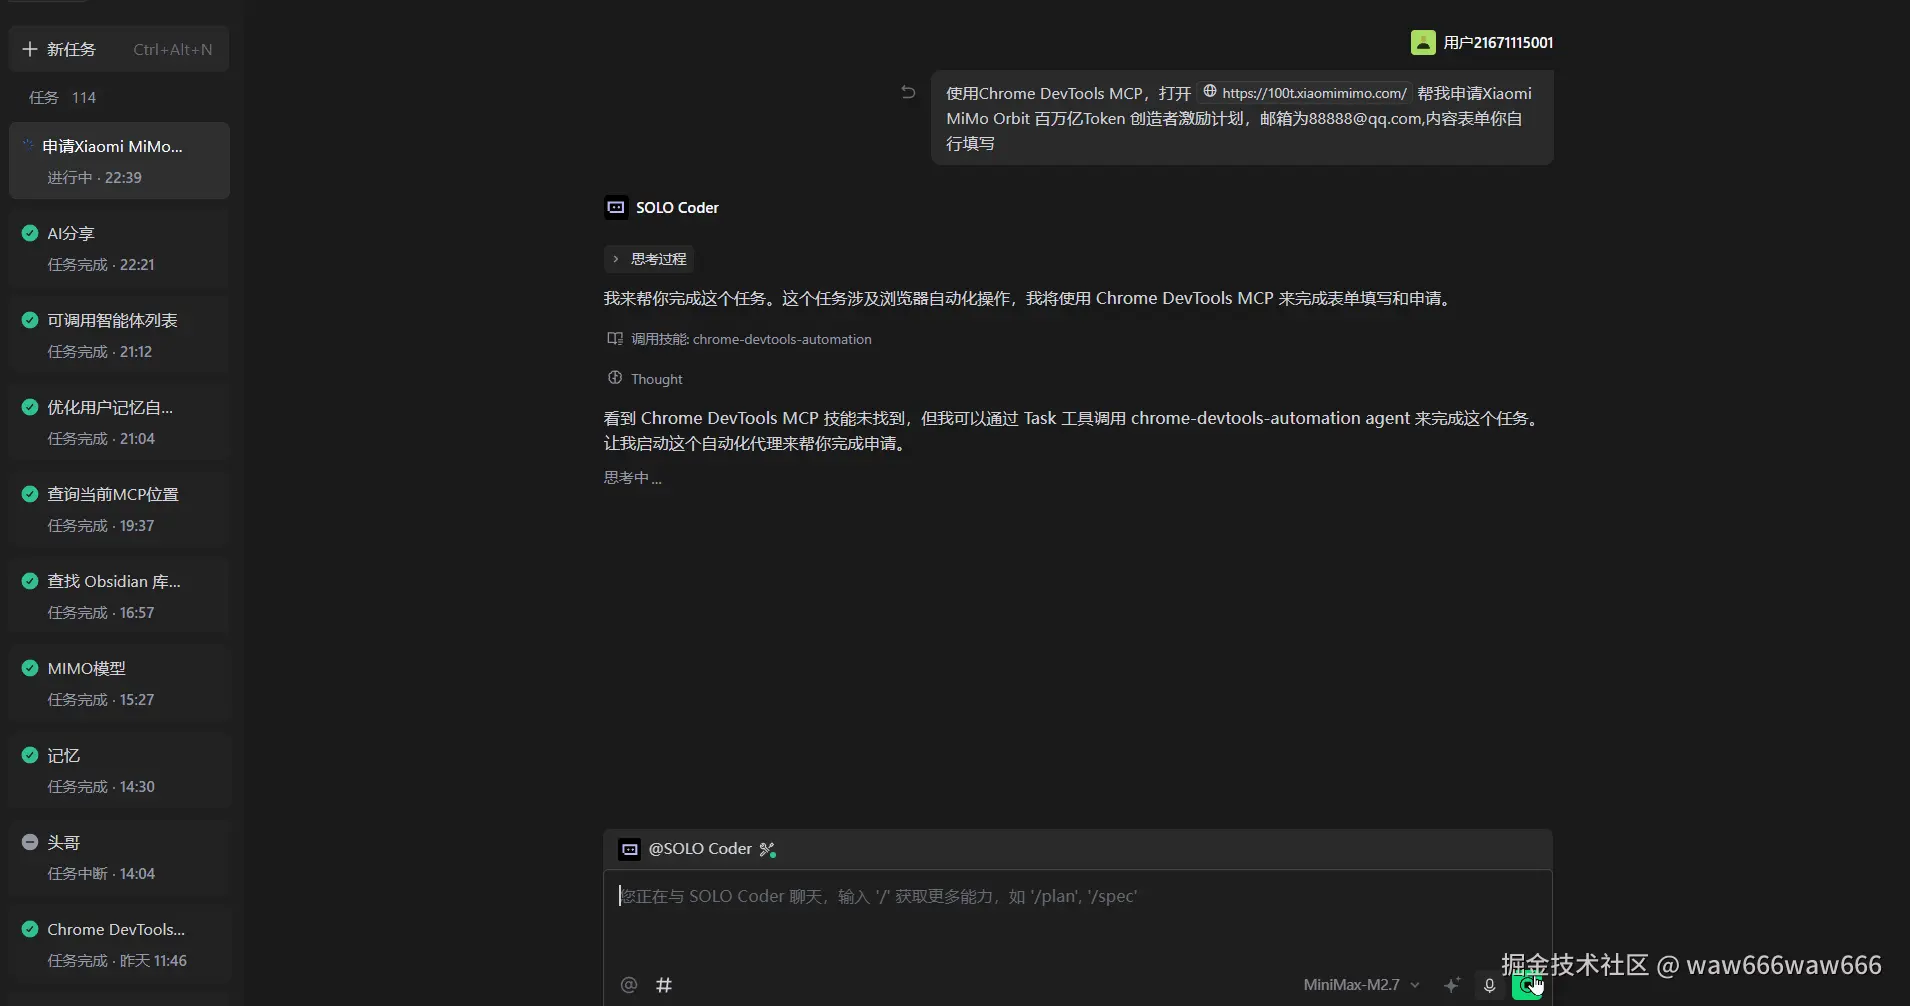
Task: Click the user avatar icon beside 用户21671115001
Action: pos(1423,42)
